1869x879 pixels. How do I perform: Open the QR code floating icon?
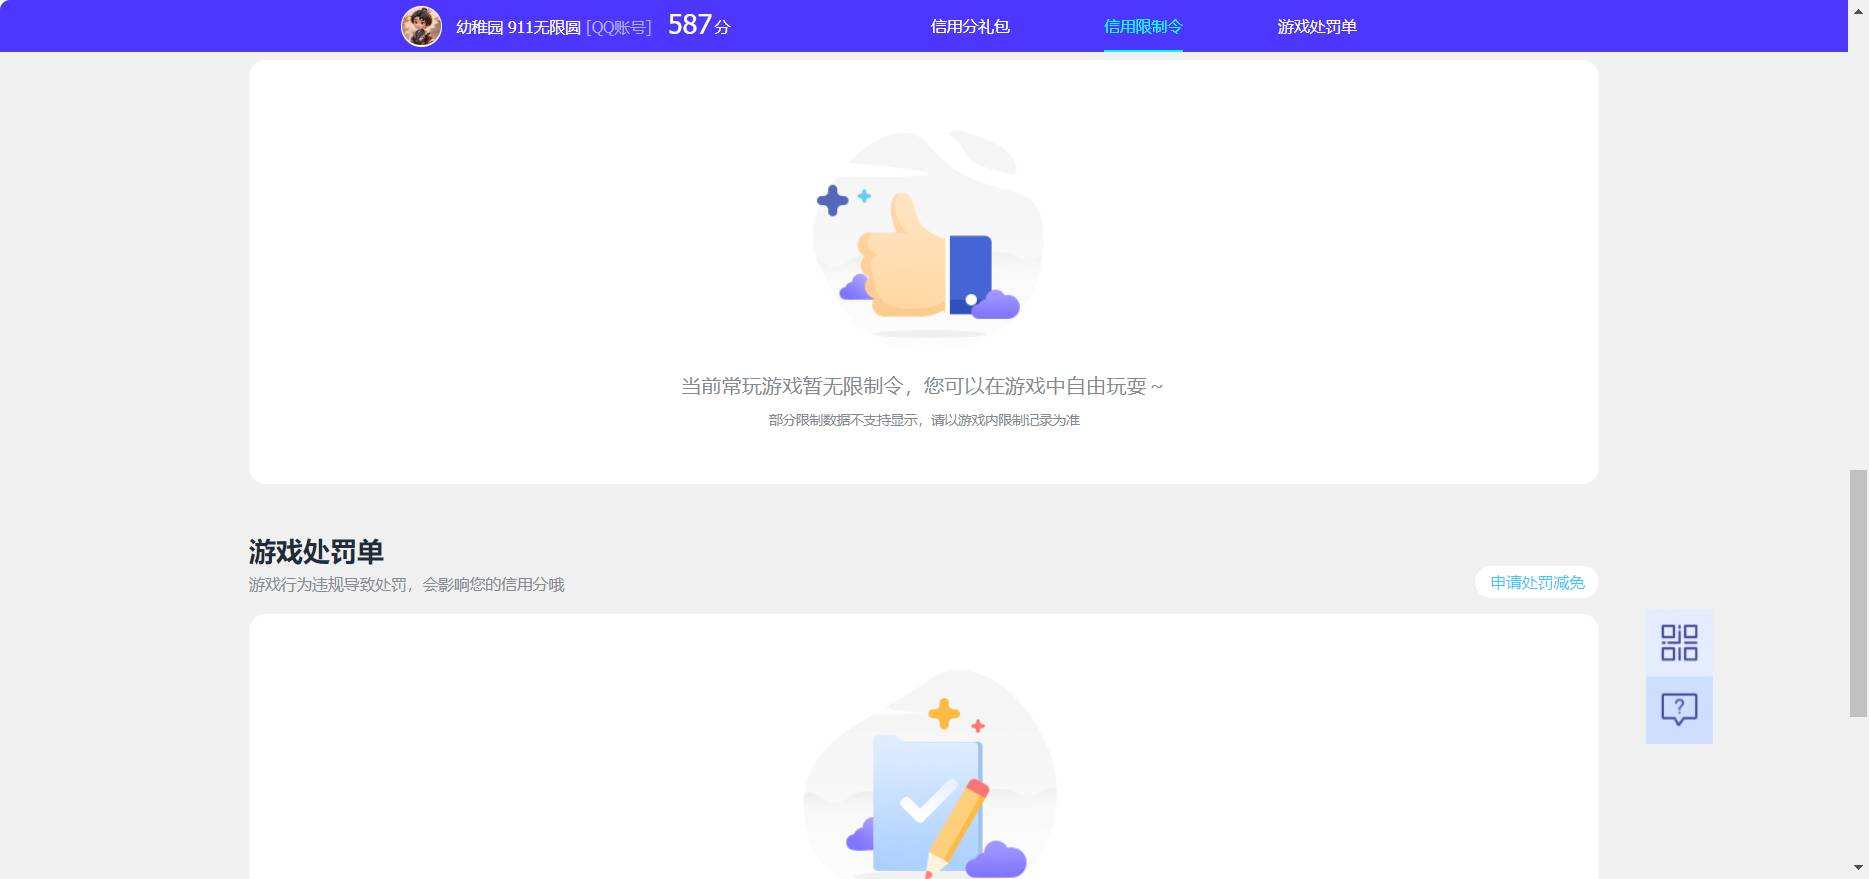tap(1679, 643)
